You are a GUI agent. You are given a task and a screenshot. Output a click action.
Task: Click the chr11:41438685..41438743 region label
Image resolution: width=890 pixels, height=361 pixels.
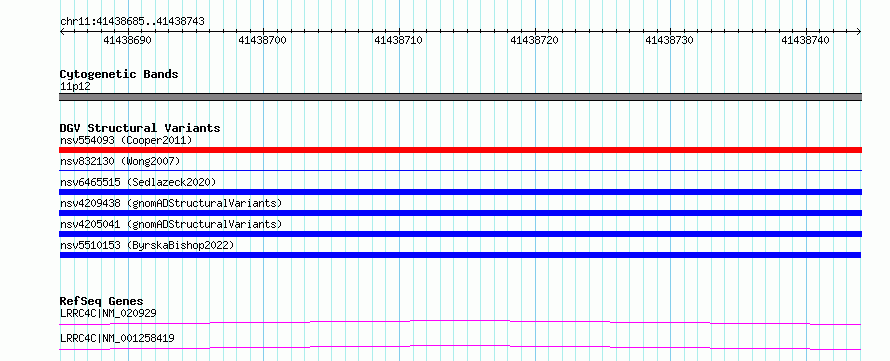pyautogui.click(x=132, y=22)
